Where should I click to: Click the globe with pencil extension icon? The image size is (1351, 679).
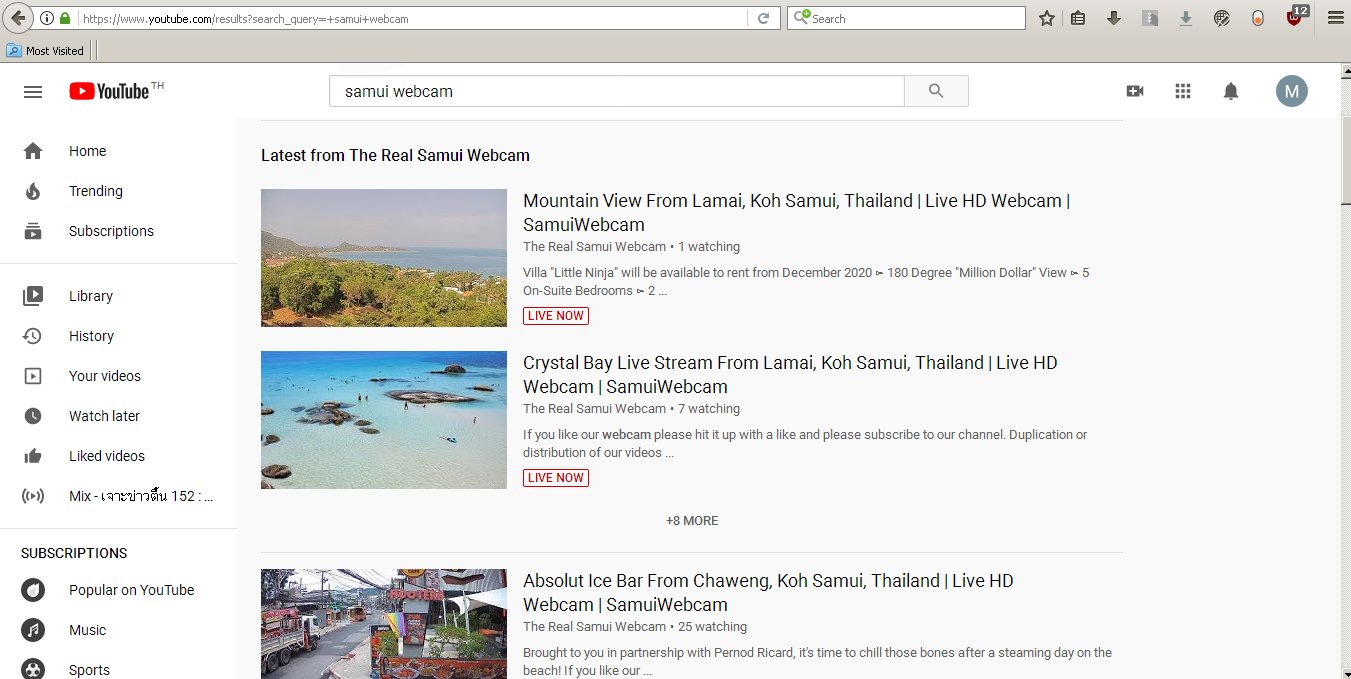click(x=1222, y=18)
